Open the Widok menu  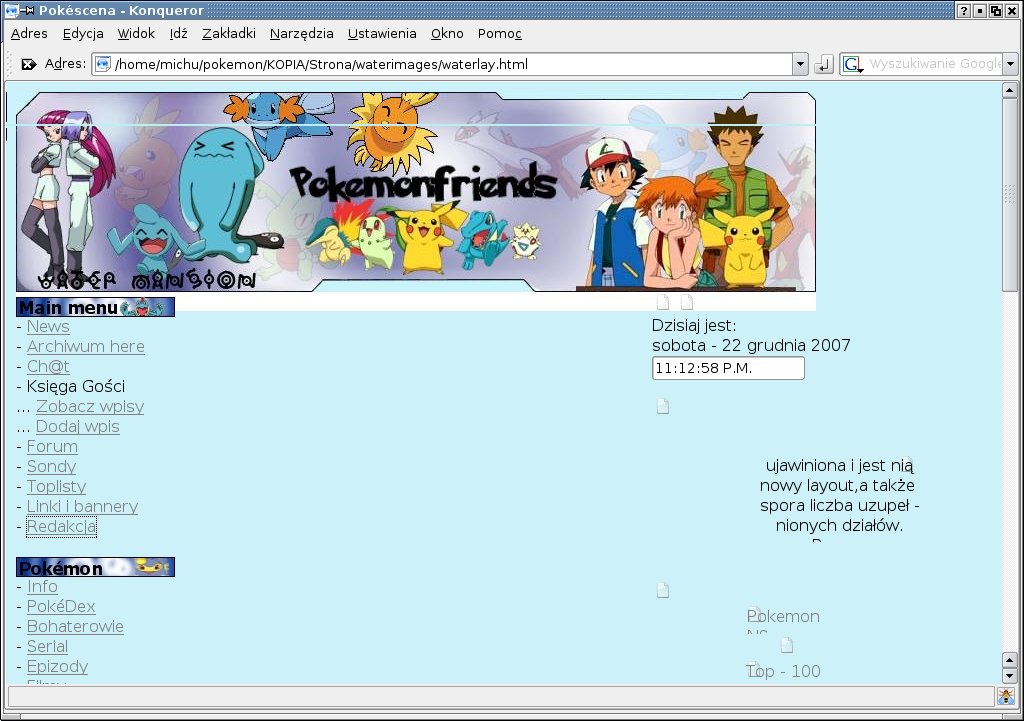point(136,33)
